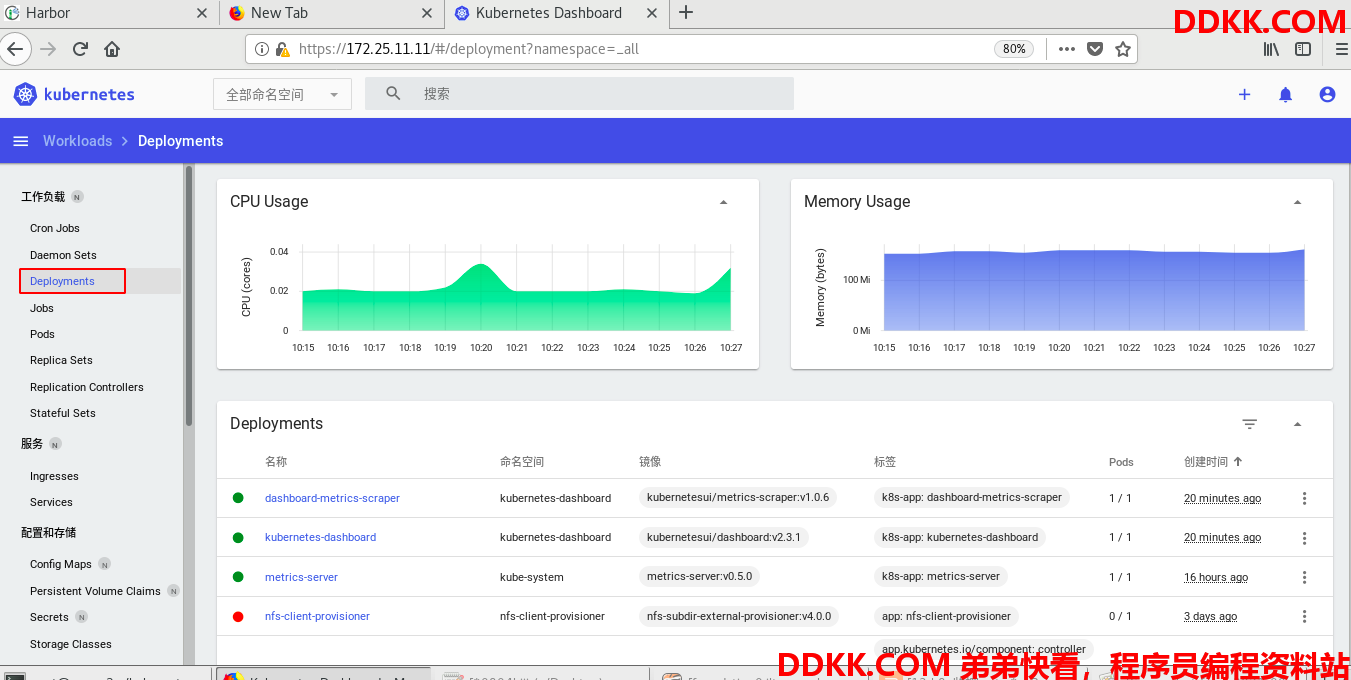Close the Harbor tab
This screenshot has width=1351, height=680.
[201, 13]
